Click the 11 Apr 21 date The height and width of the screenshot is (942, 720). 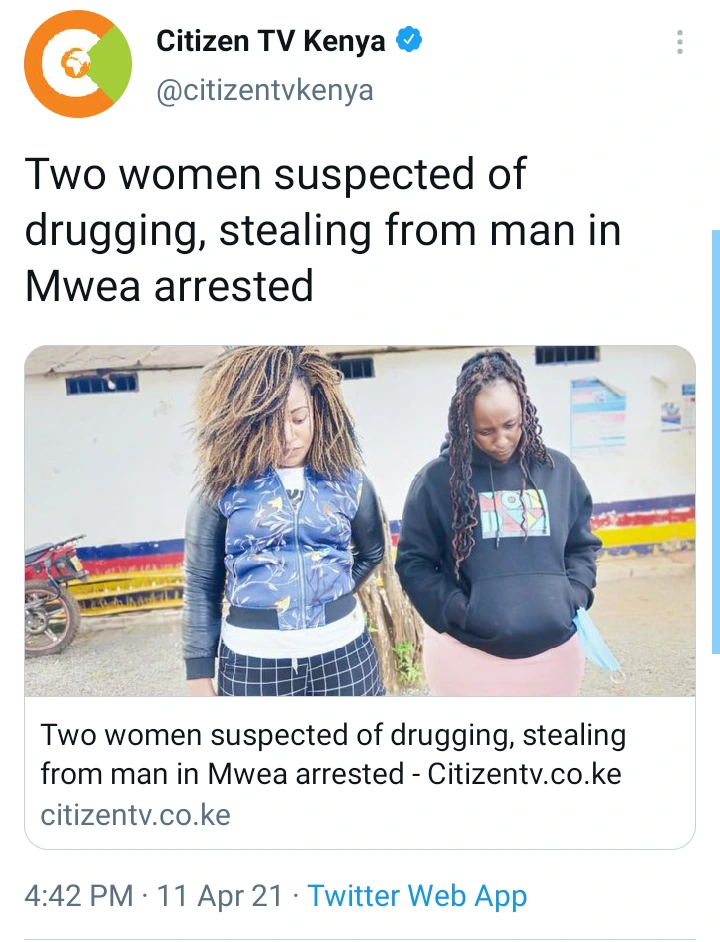(219, 896)
